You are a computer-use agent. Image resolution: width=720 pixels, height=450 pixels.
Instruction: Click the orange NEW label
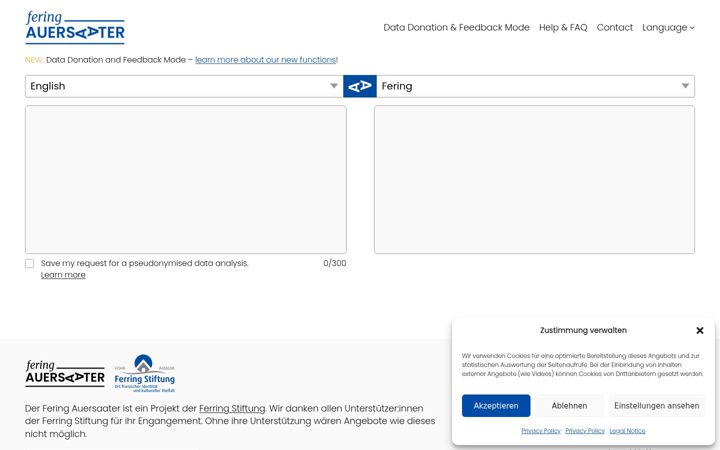pos(34,60)
